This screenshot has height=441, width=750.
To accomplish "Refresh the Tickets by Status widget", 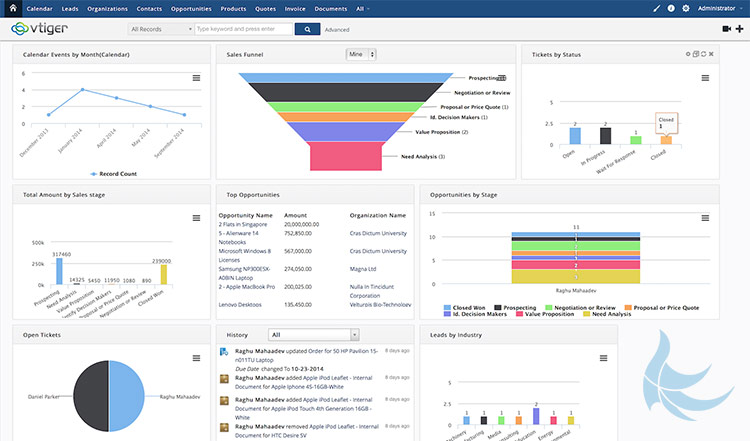I will pyautogui.click(x=704, y=54).
